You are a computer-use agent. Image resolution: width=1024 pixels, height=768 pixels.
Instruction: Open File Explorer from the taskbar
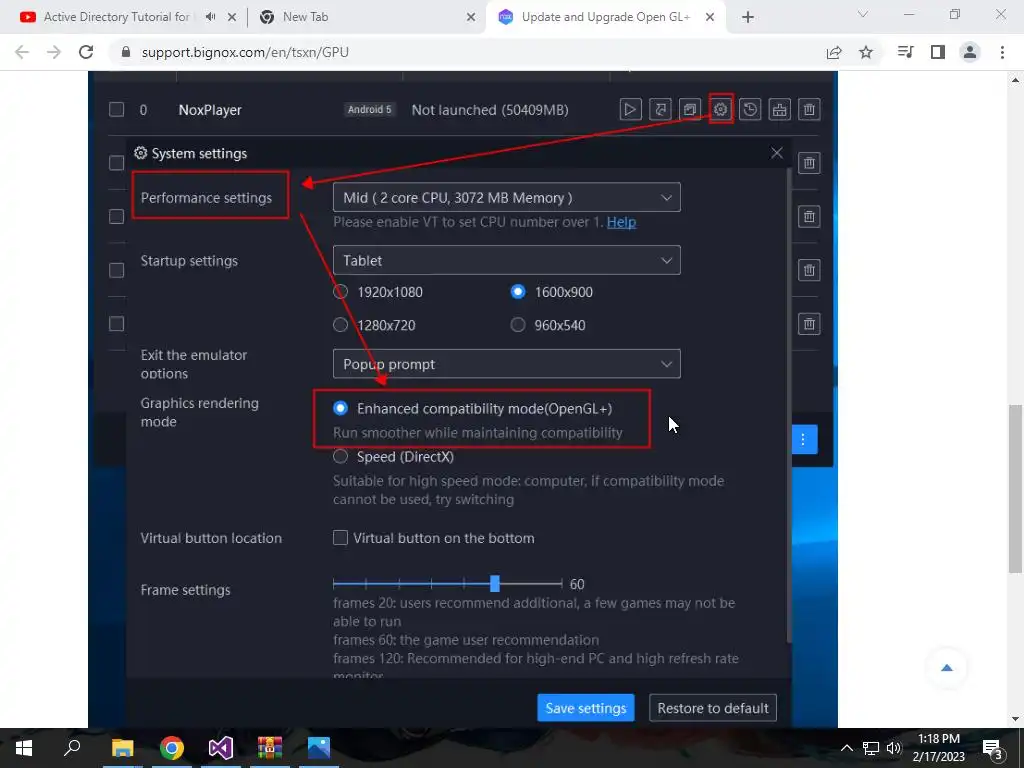(122, 748)
